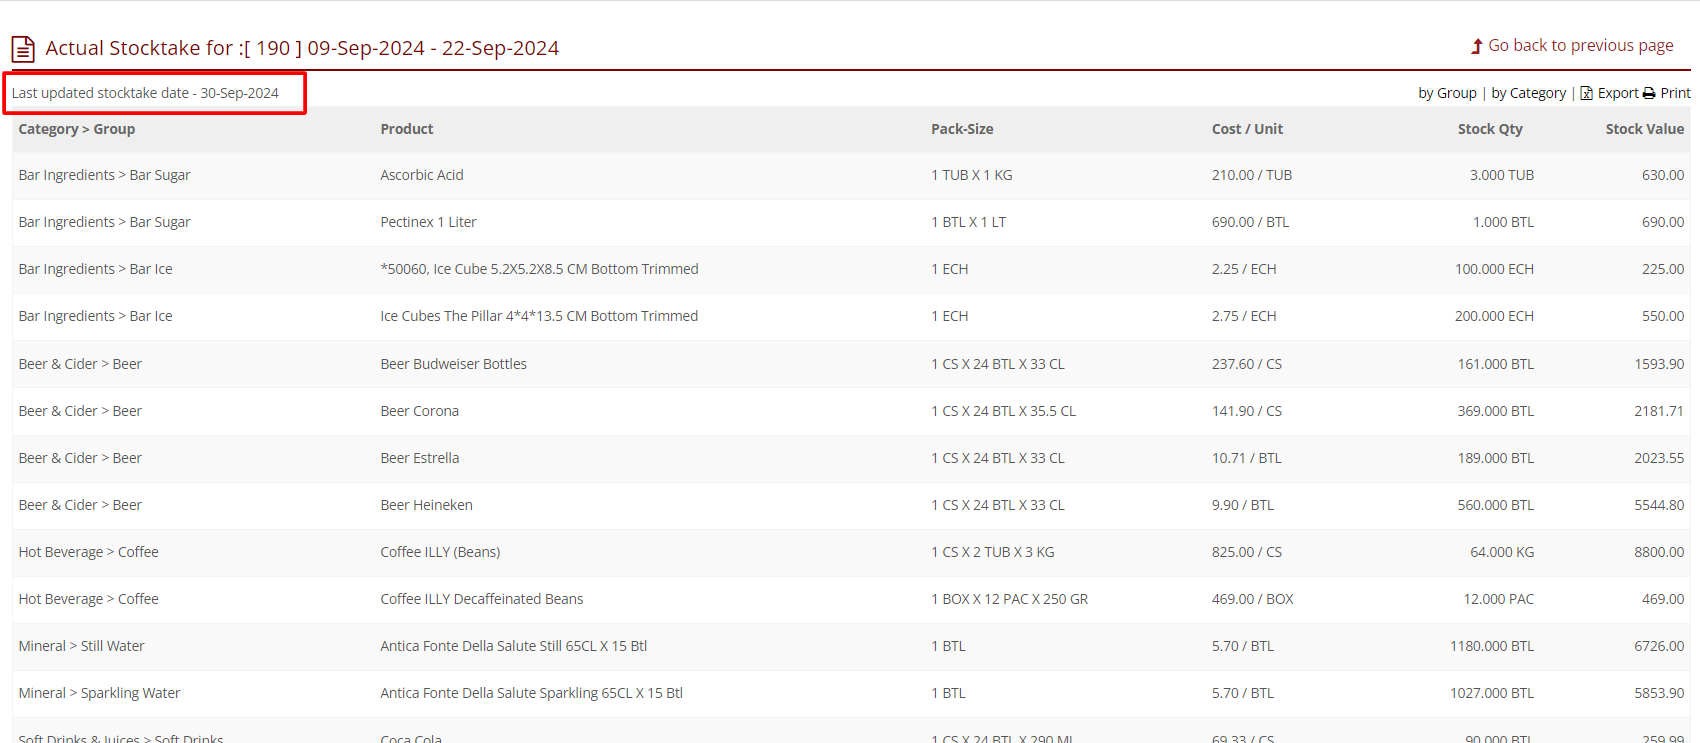Click the up arrow icon before Go back
Screen dimensions: 1700x743
pyautogui.click(x=1476, y=46)
